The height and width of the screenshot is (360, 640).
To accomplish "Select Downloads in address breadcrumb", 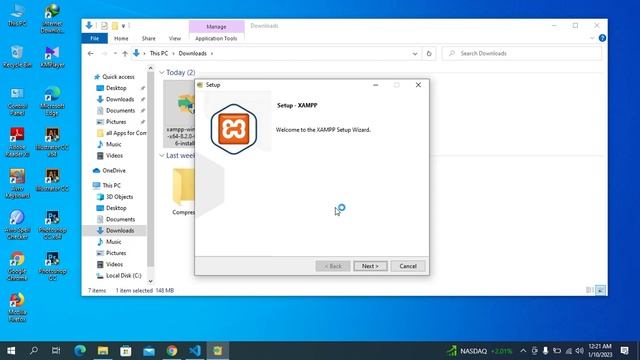I will [x=193, y=53].
